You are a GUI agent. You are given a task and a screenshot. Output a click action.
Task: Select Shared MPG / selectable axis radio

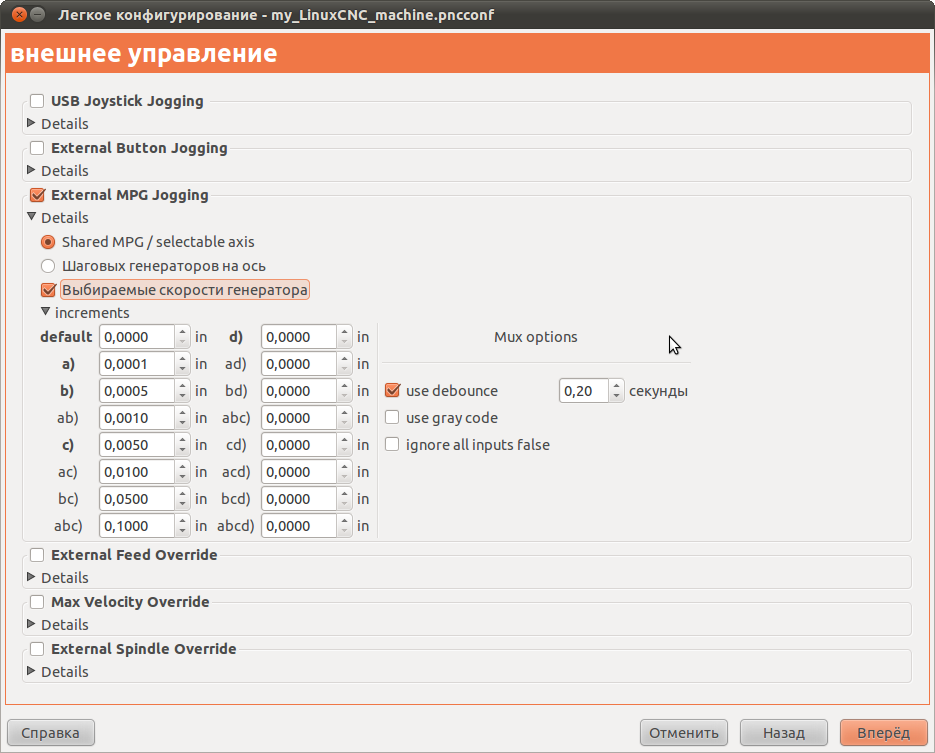[x=48, y=242]
